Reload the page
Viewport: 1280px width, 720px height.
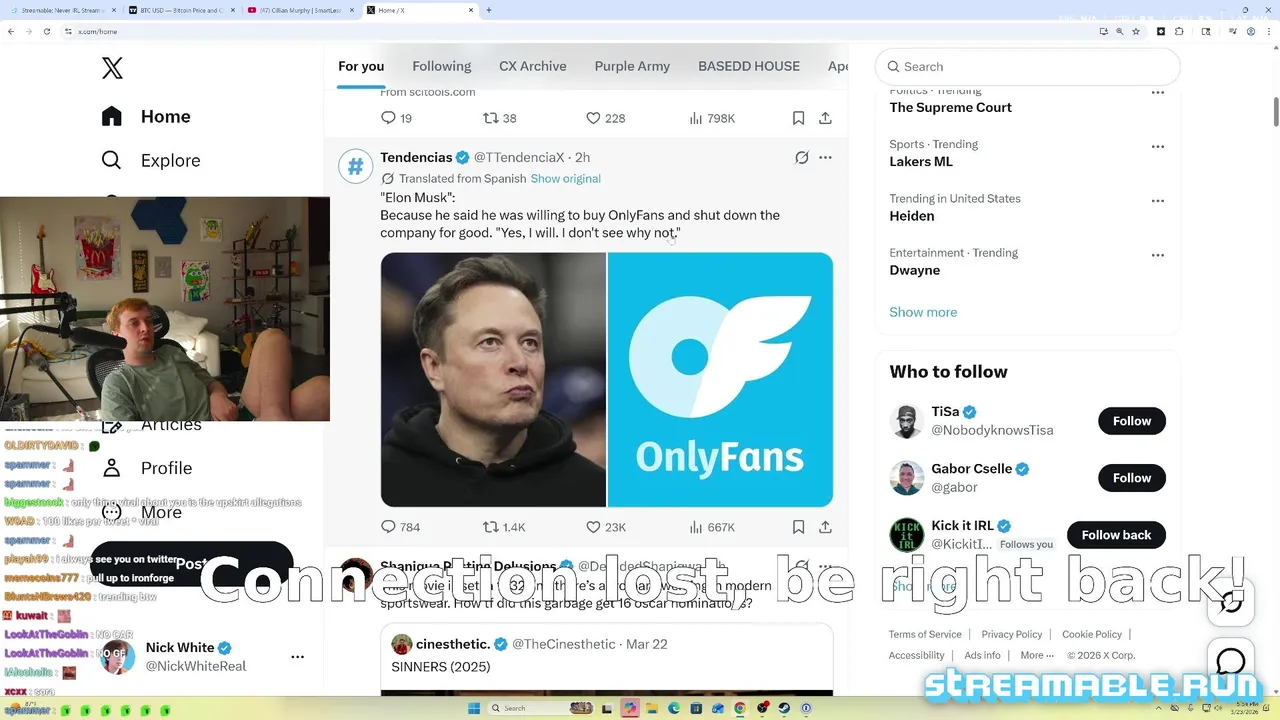pyautogui.click(x=47, y=31)
